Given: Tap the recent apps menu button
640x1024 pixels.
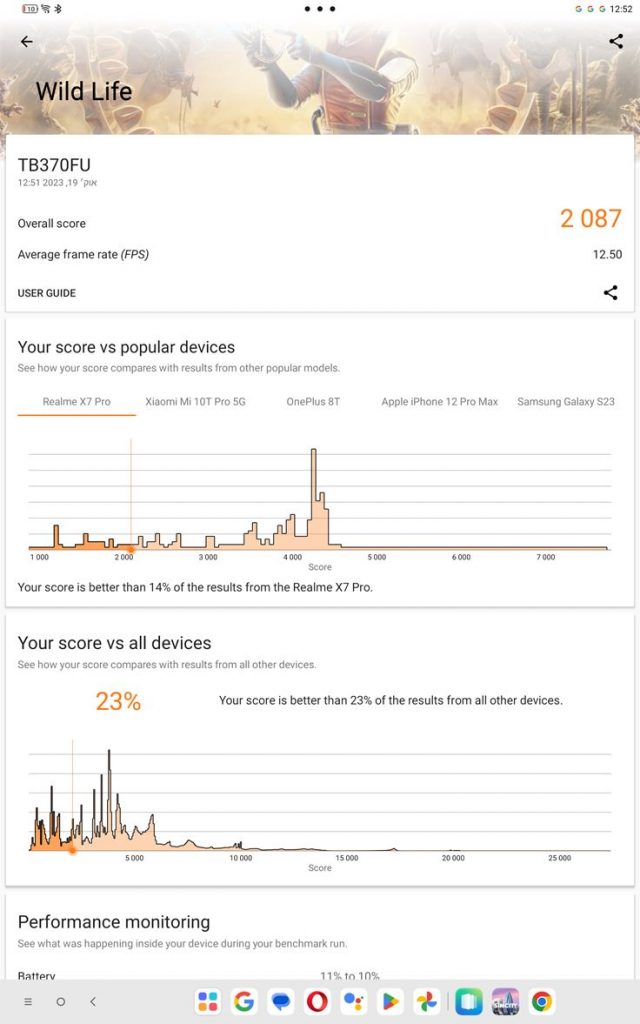Looking at the screenshot, I should coord(28,1001).
